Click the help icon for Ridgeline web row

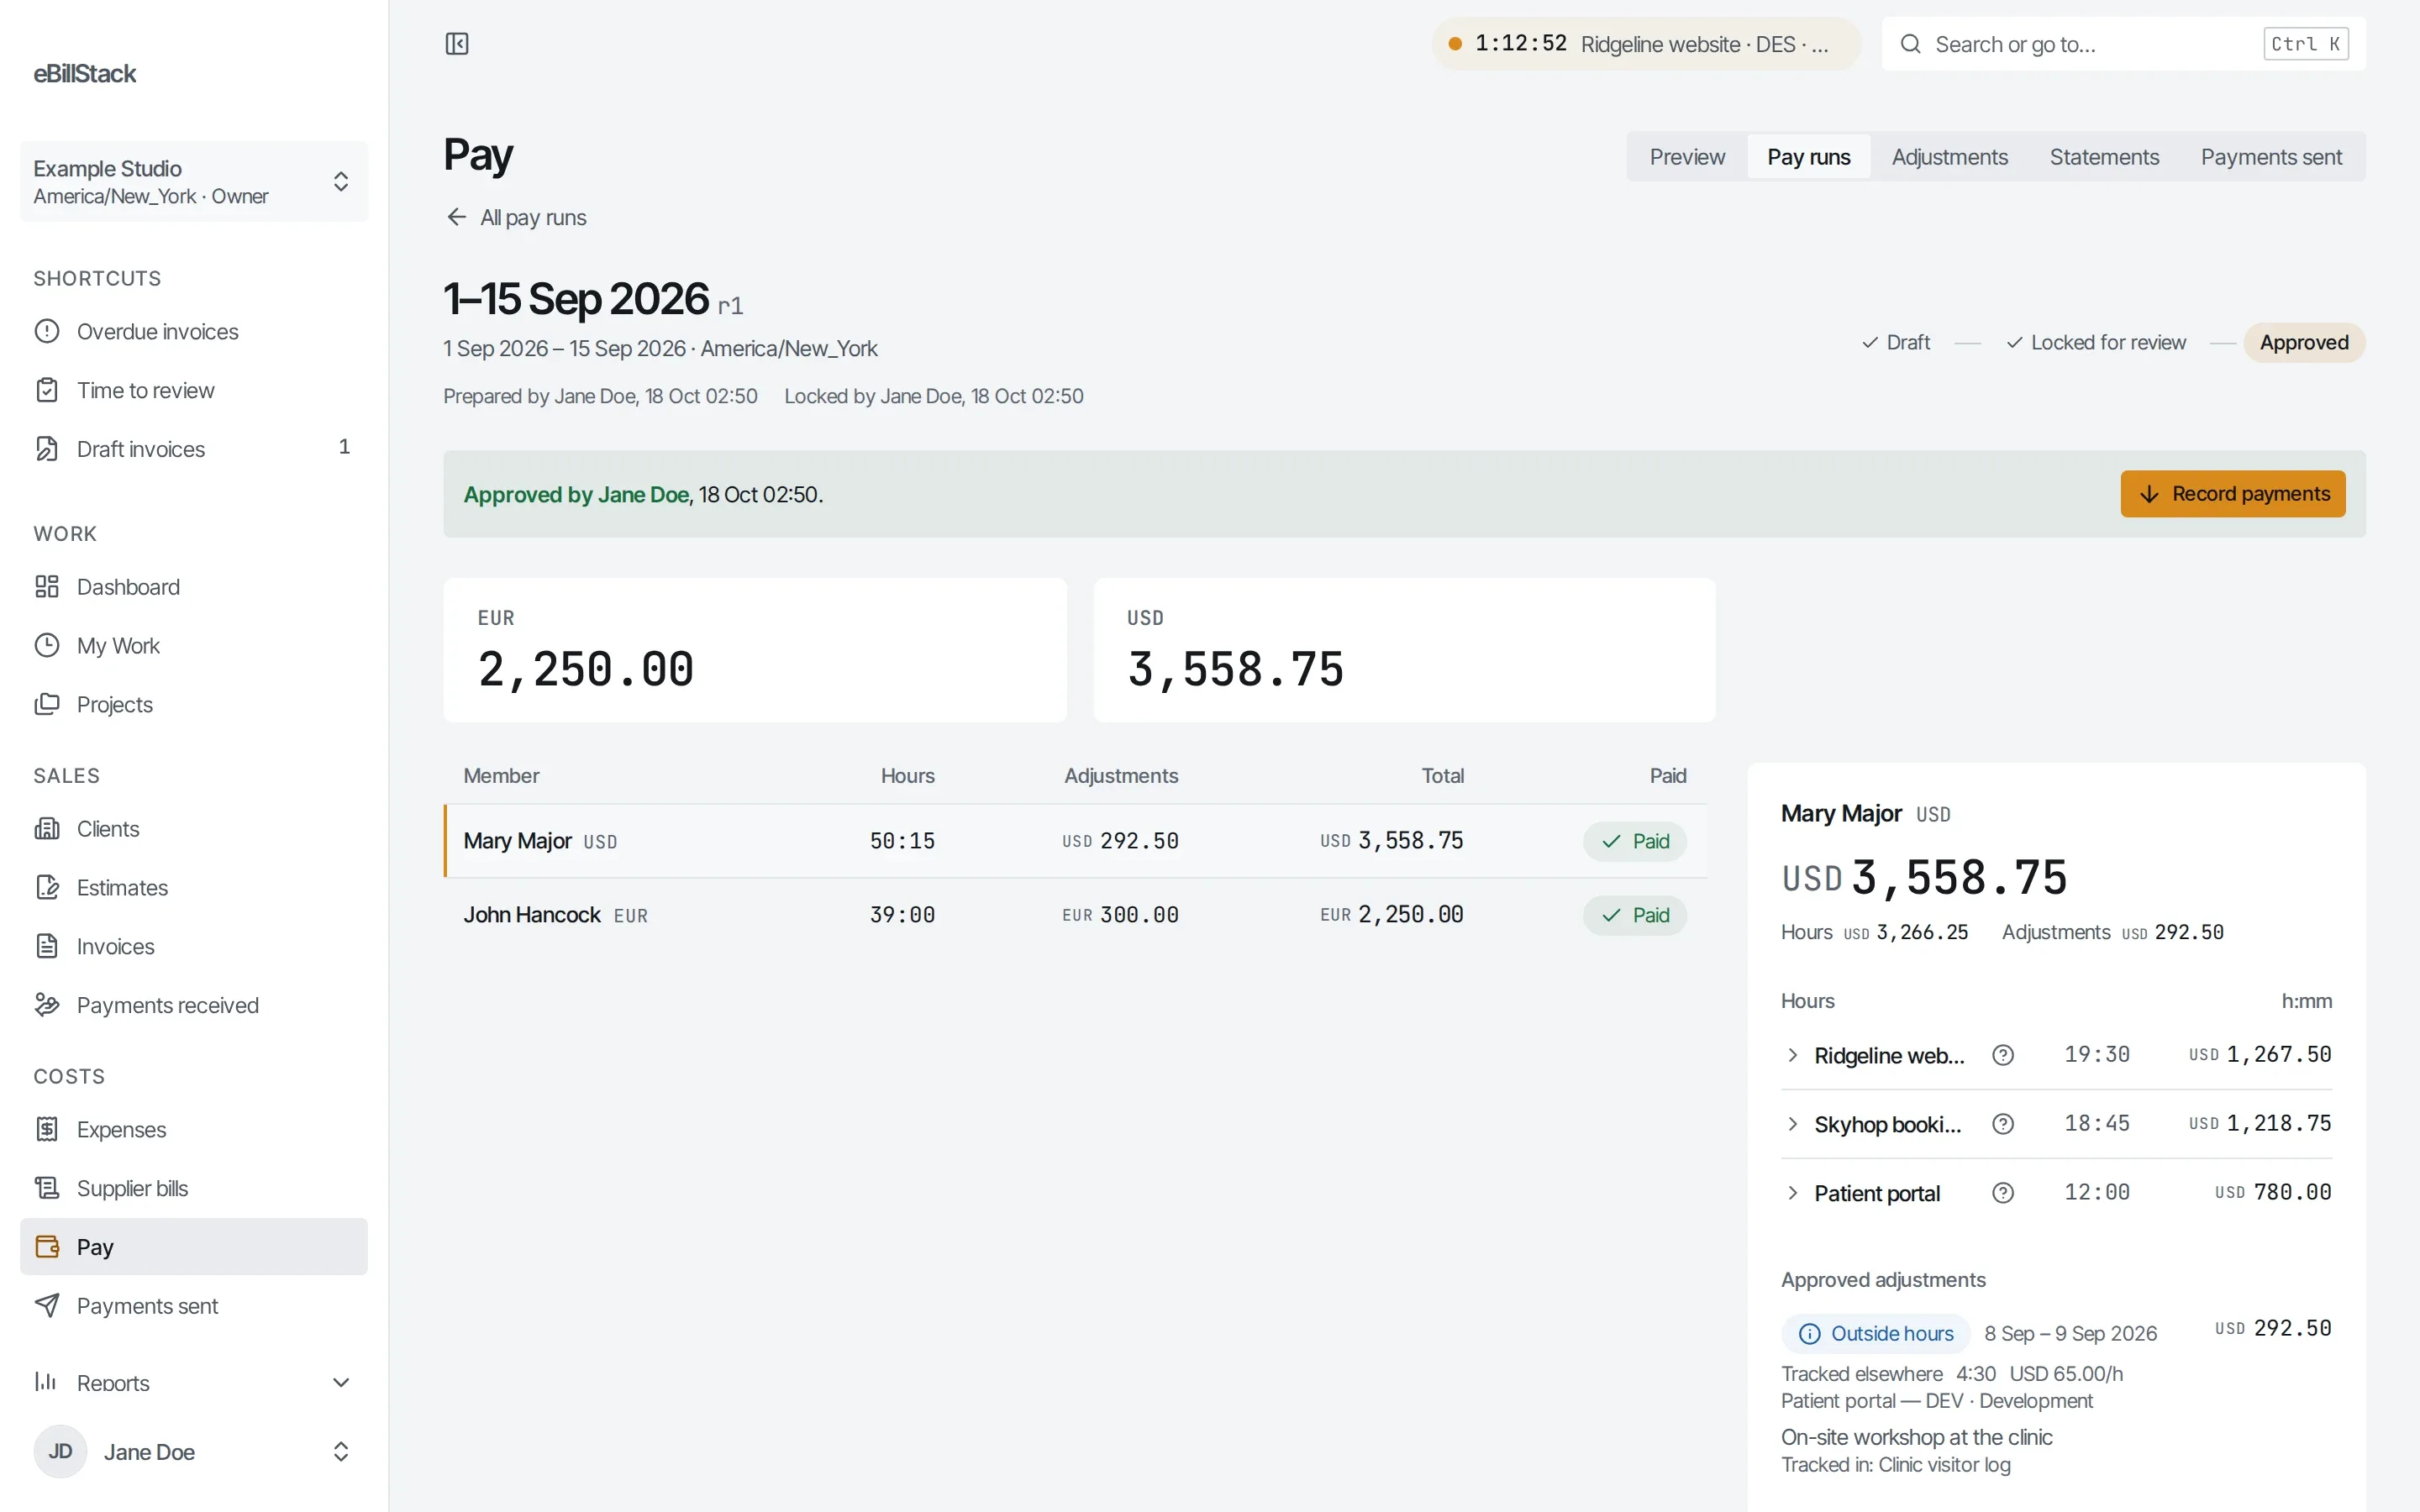(2003, 1056)
